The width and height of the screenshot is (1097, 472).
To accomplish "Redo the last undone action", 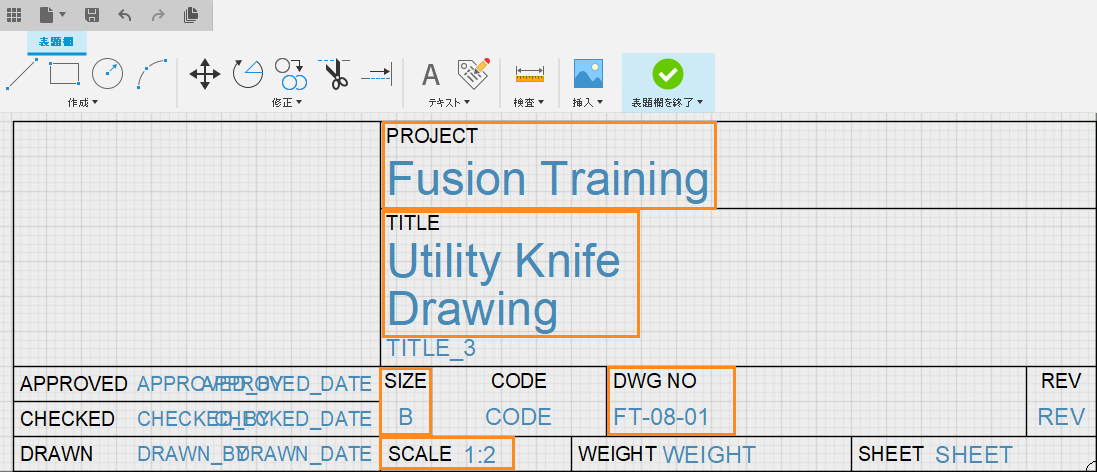I will click(158, 14).
